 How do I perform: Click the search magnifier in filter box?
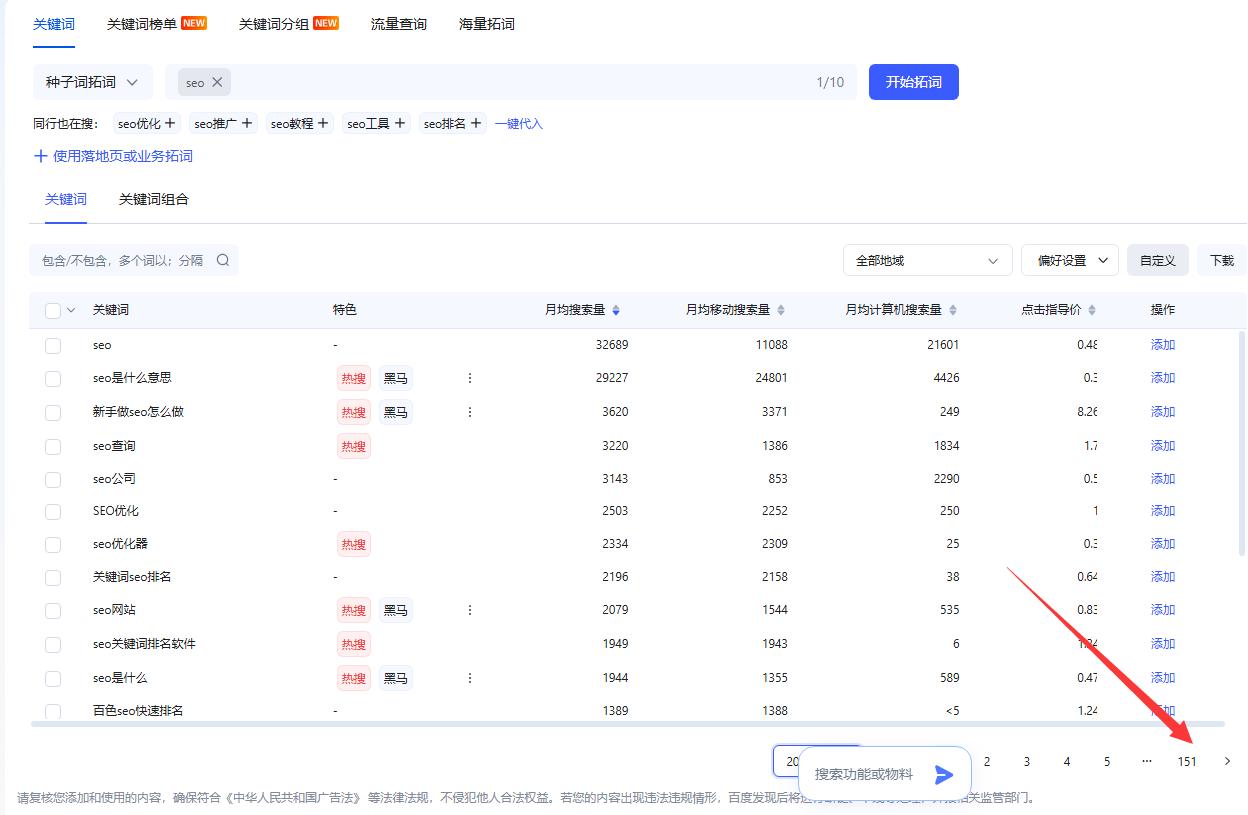(x=223, y=260)
